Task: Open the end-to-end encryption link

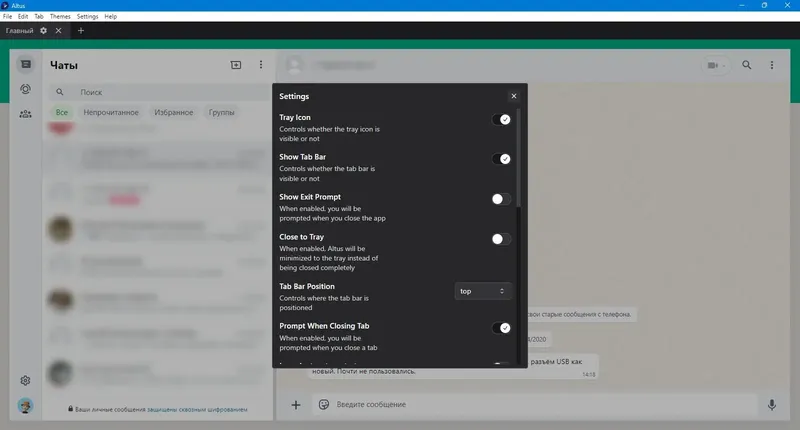Action: pos(197,410)
